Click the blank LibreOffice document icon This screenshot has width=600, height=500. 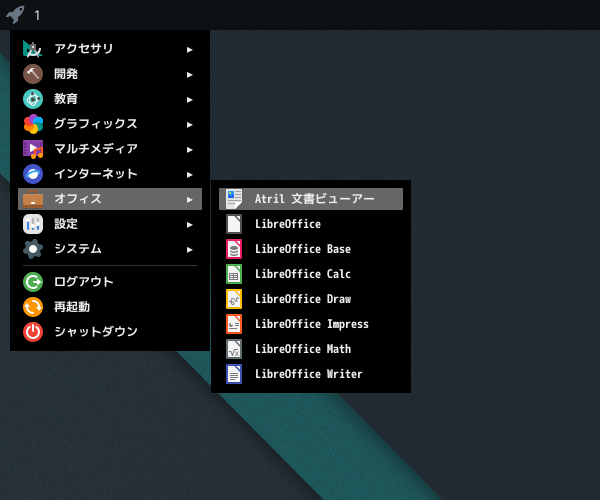click(234, 224)
